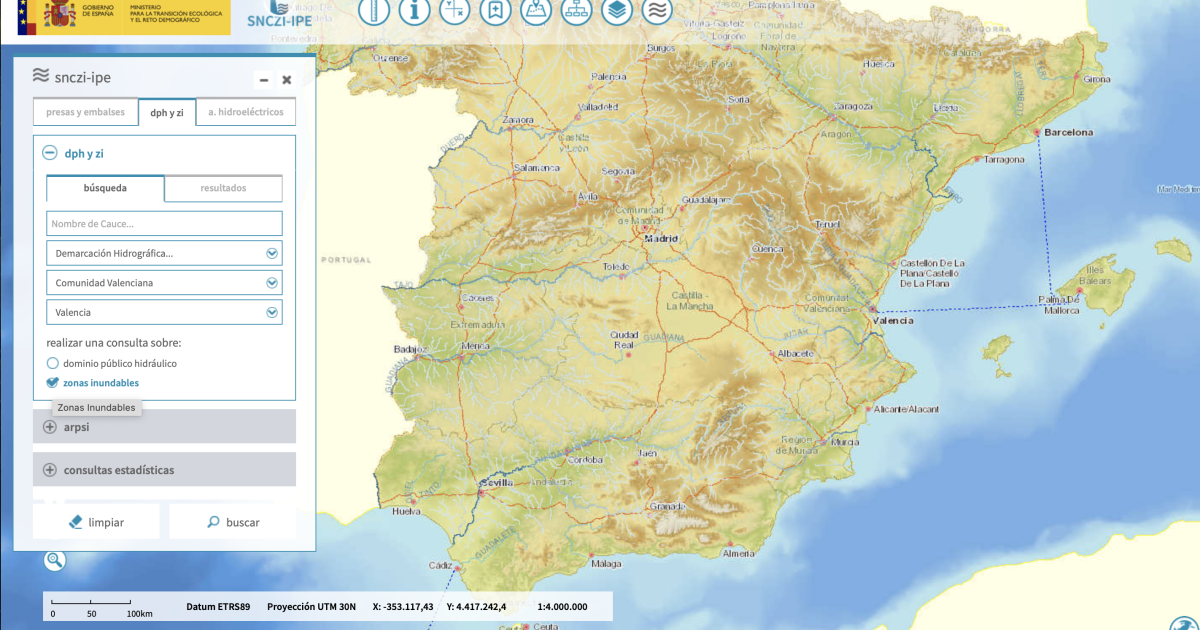
Task: Click the waves SNCZI toolbar icon
Action: tap(657, 14)
